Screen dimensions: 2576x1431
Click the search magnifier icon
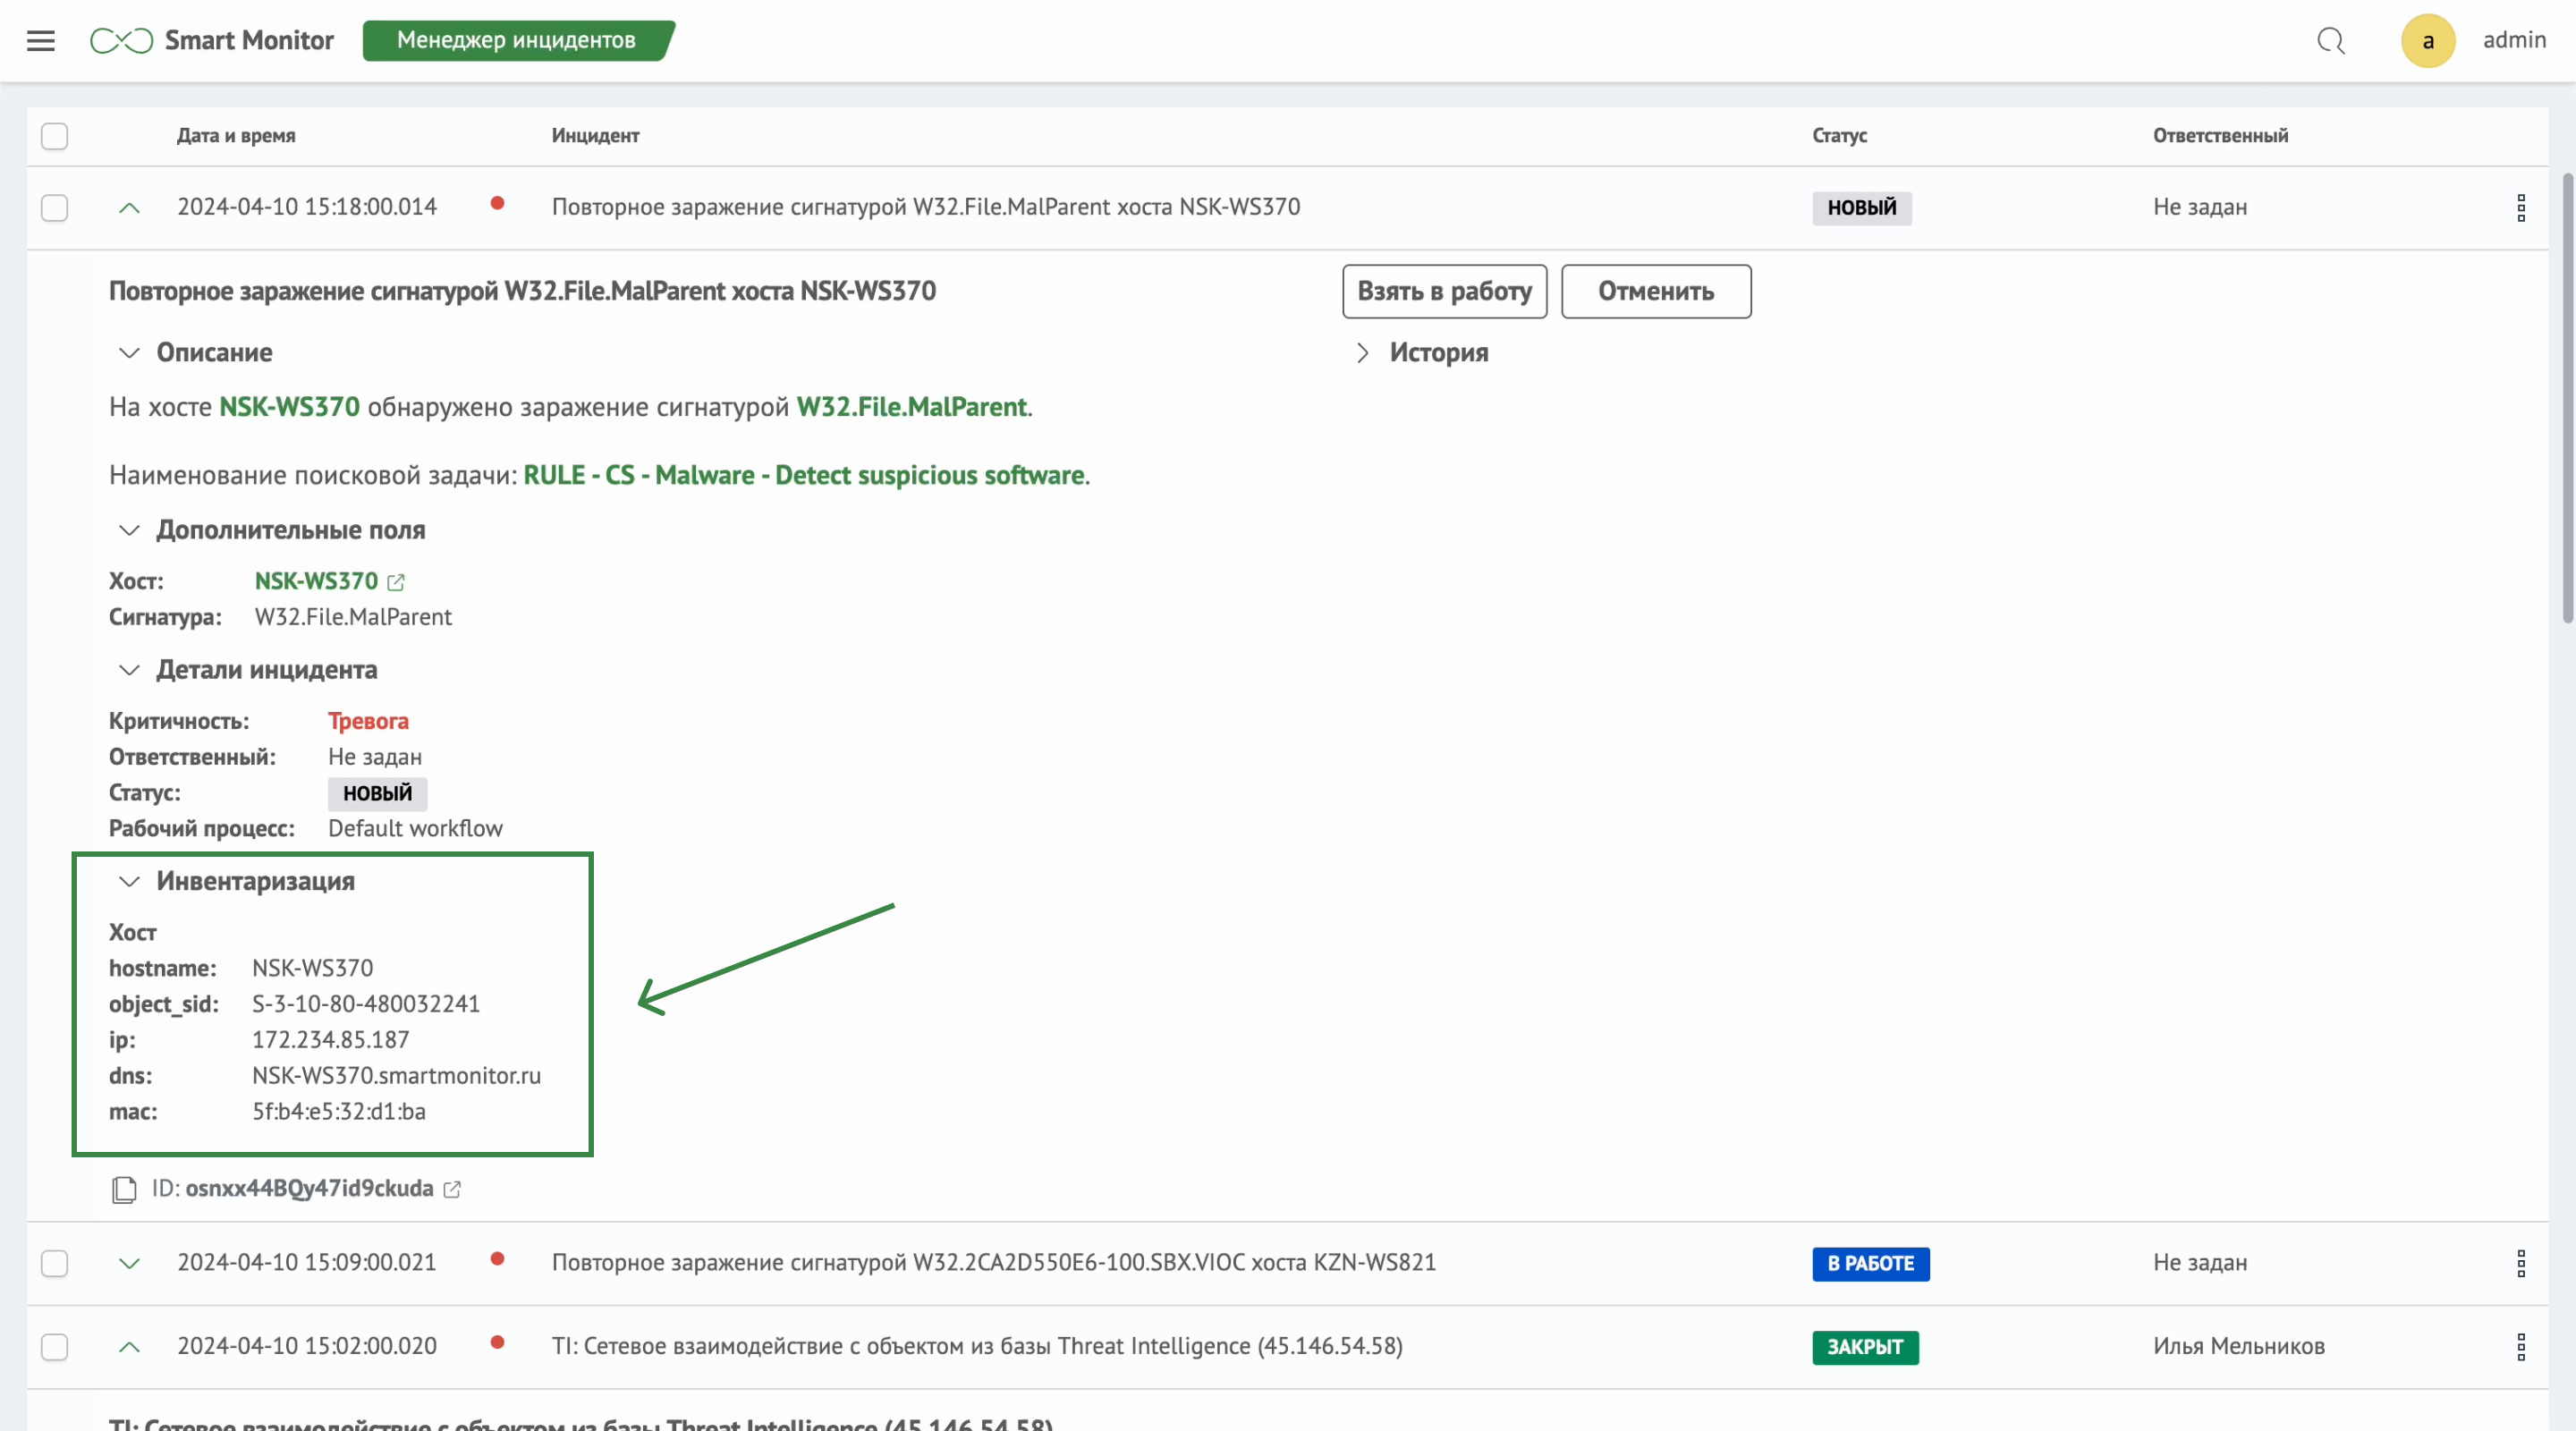pos(2331,41)
